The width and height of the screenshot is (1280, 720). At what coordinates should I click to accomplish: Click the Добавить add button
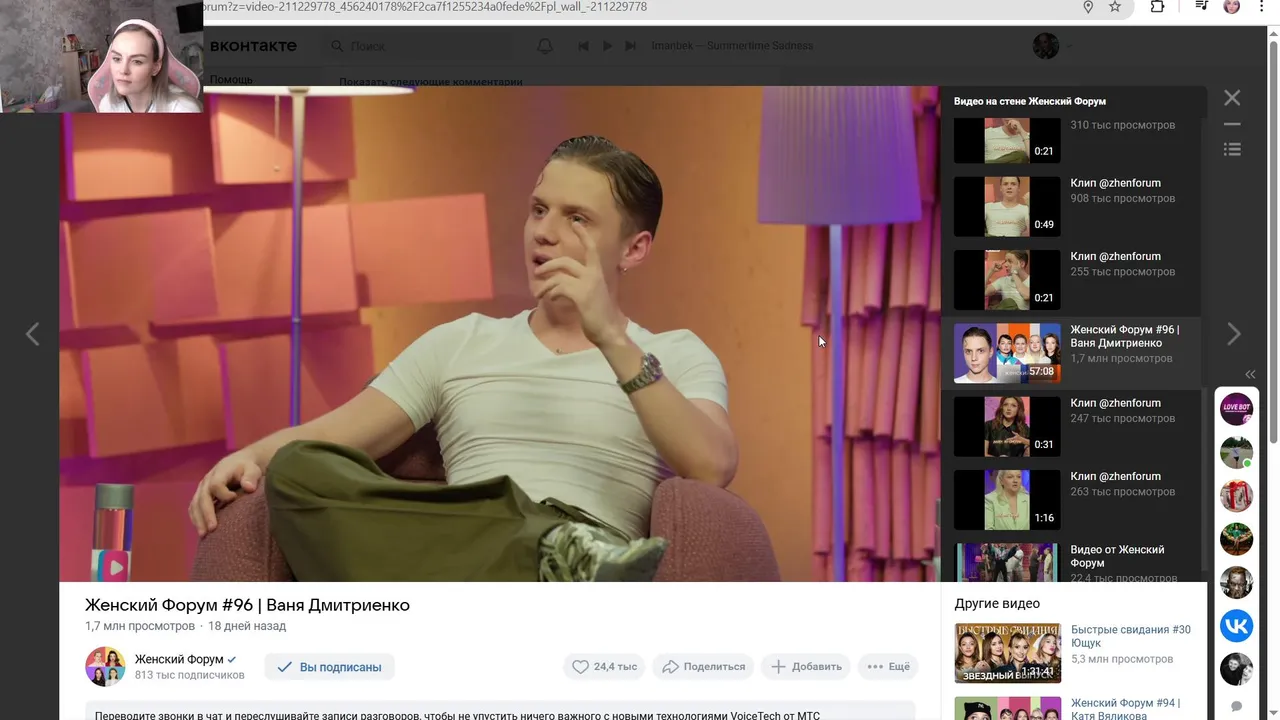point(806,667)
